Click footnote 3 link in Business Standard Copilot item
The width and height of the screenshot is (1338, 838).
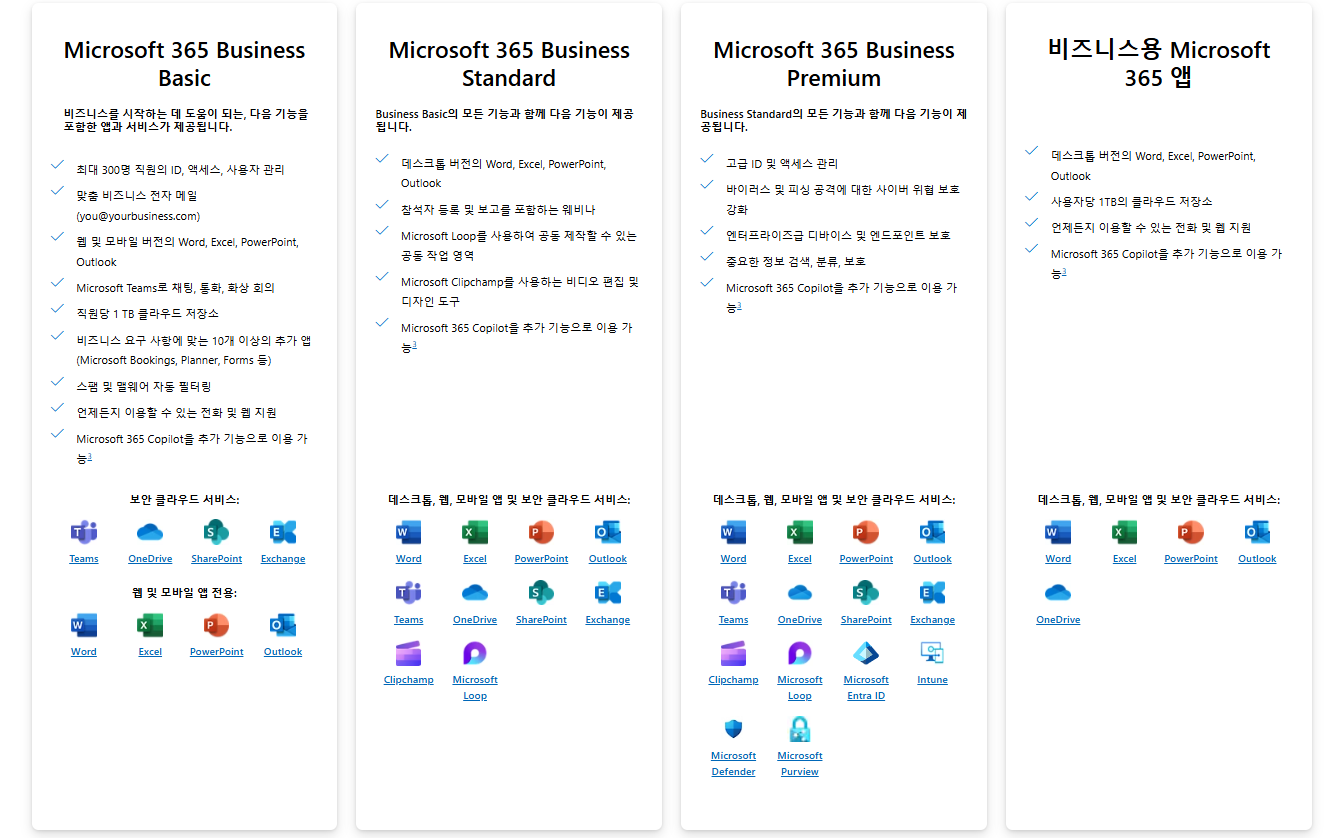pos(414,345)
